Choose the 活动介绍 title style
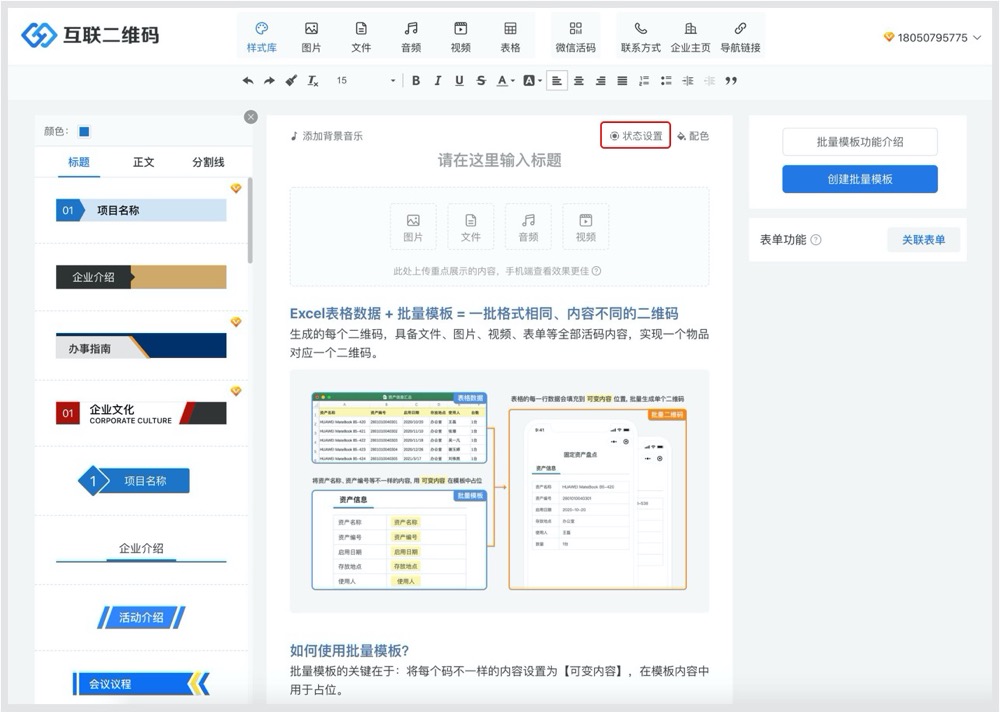Image resolution: width=1000 pixels, height=712 pixels. [141, 617]
